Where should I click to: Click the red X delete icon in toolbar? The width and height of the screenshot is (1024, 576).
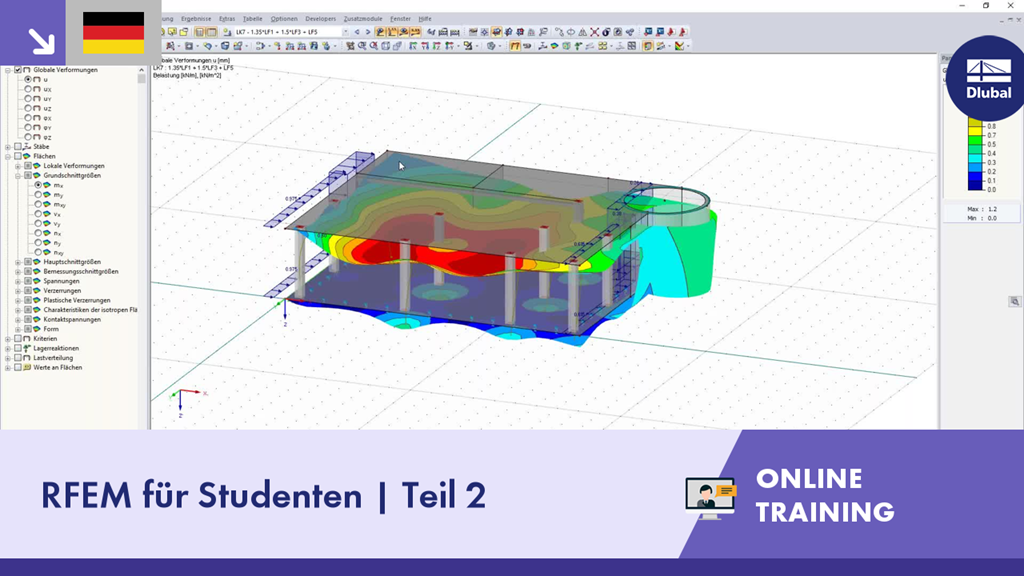click(x=595, y=32)
